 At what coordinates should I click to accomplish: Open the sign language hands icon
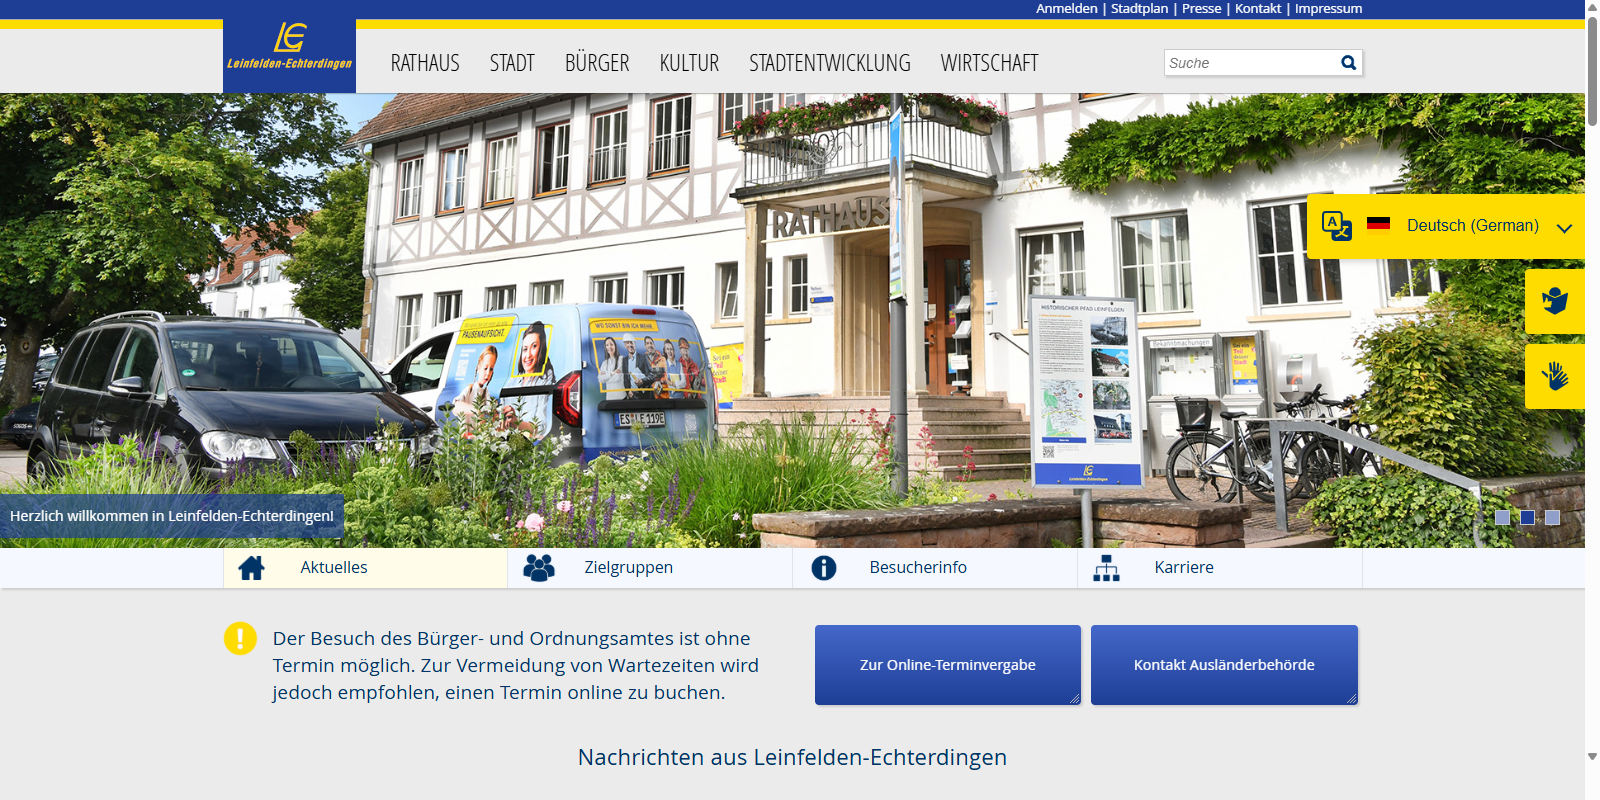pyautogui.click(x=1554, y=376)
